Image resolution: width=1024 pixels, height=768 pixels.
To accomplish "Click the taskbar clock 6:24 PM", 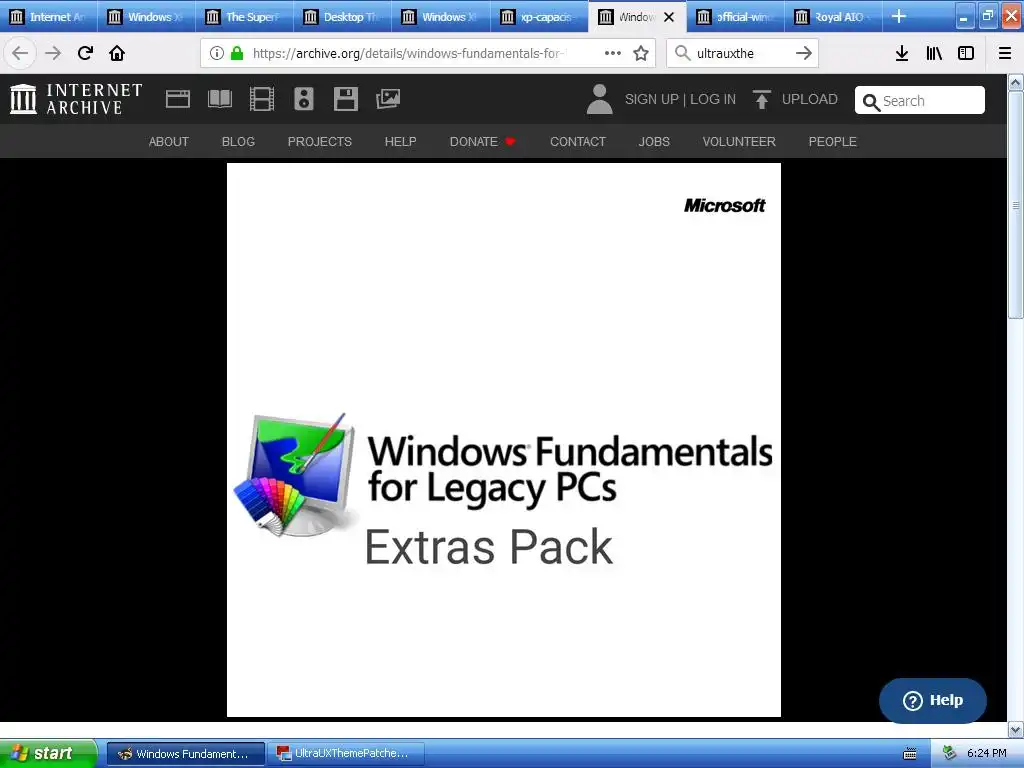I will pyautogui.click(x=986, y=753).
